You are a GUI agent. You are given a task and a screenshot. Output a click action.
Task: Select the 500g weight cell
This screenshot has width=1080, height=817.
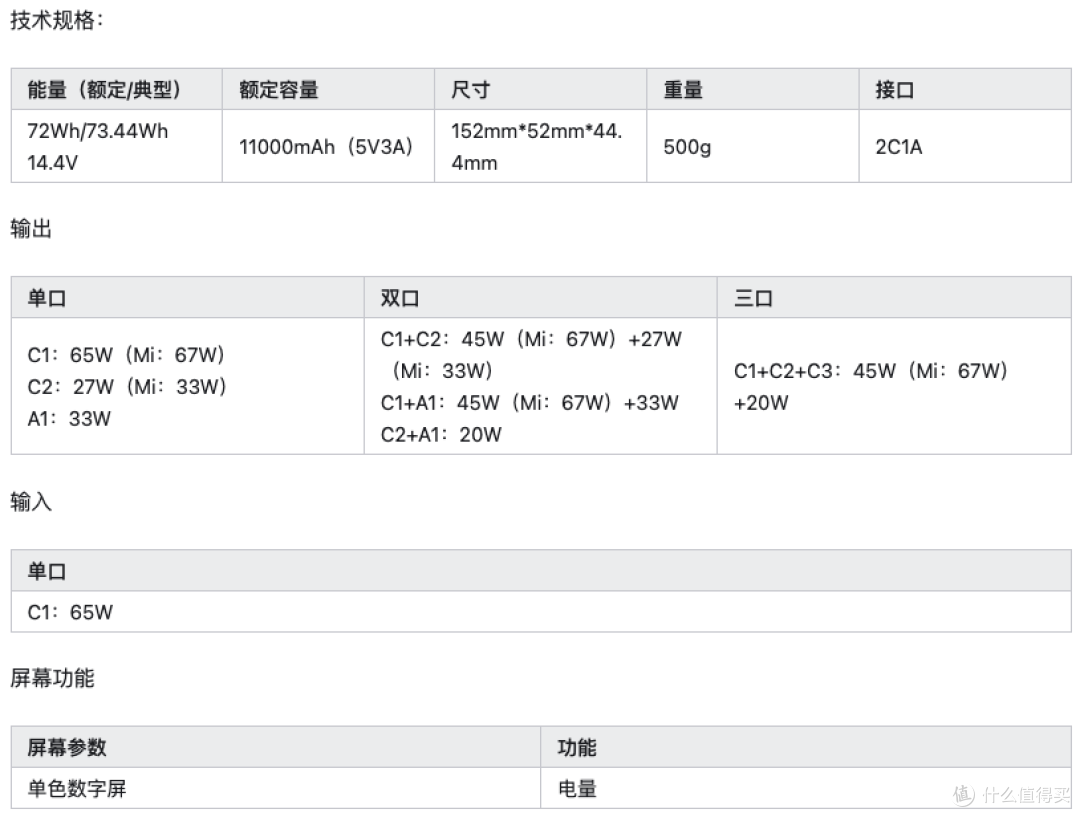pos(753,146)
